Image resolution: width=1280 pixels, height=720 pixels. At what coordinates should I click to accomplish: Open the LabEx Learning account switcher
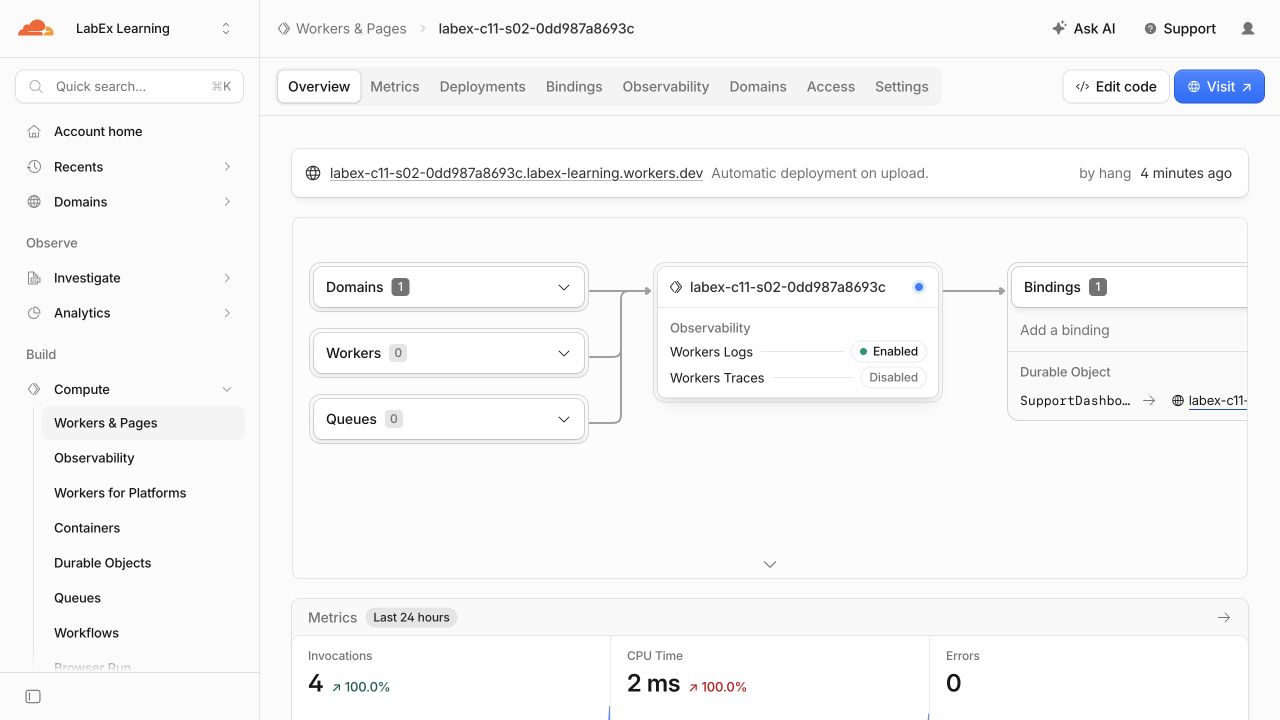coord(152,28)
